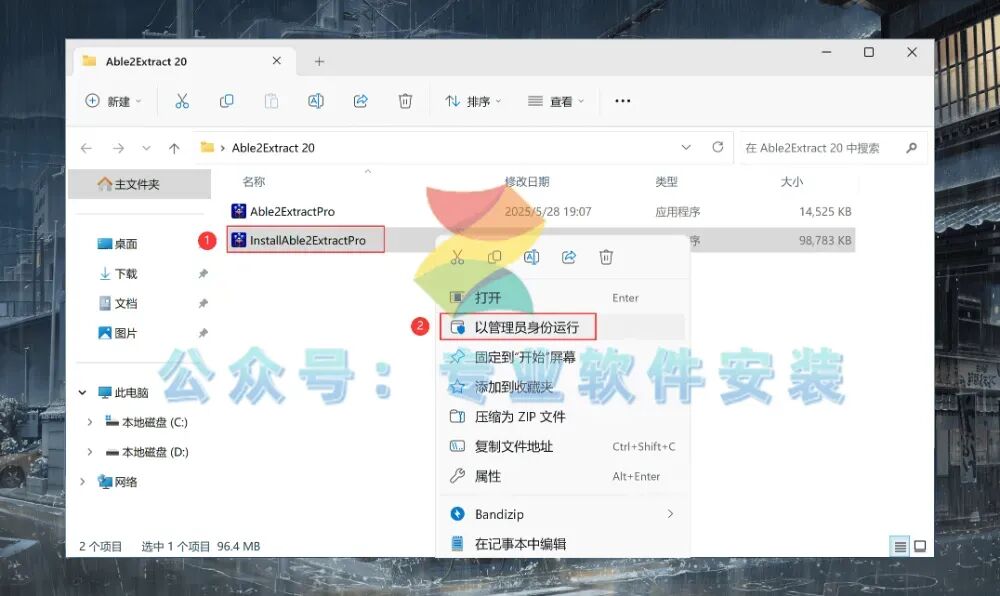Close the Able2Extract 20 tab
1000x596 pixels.
tap(276, 61)
